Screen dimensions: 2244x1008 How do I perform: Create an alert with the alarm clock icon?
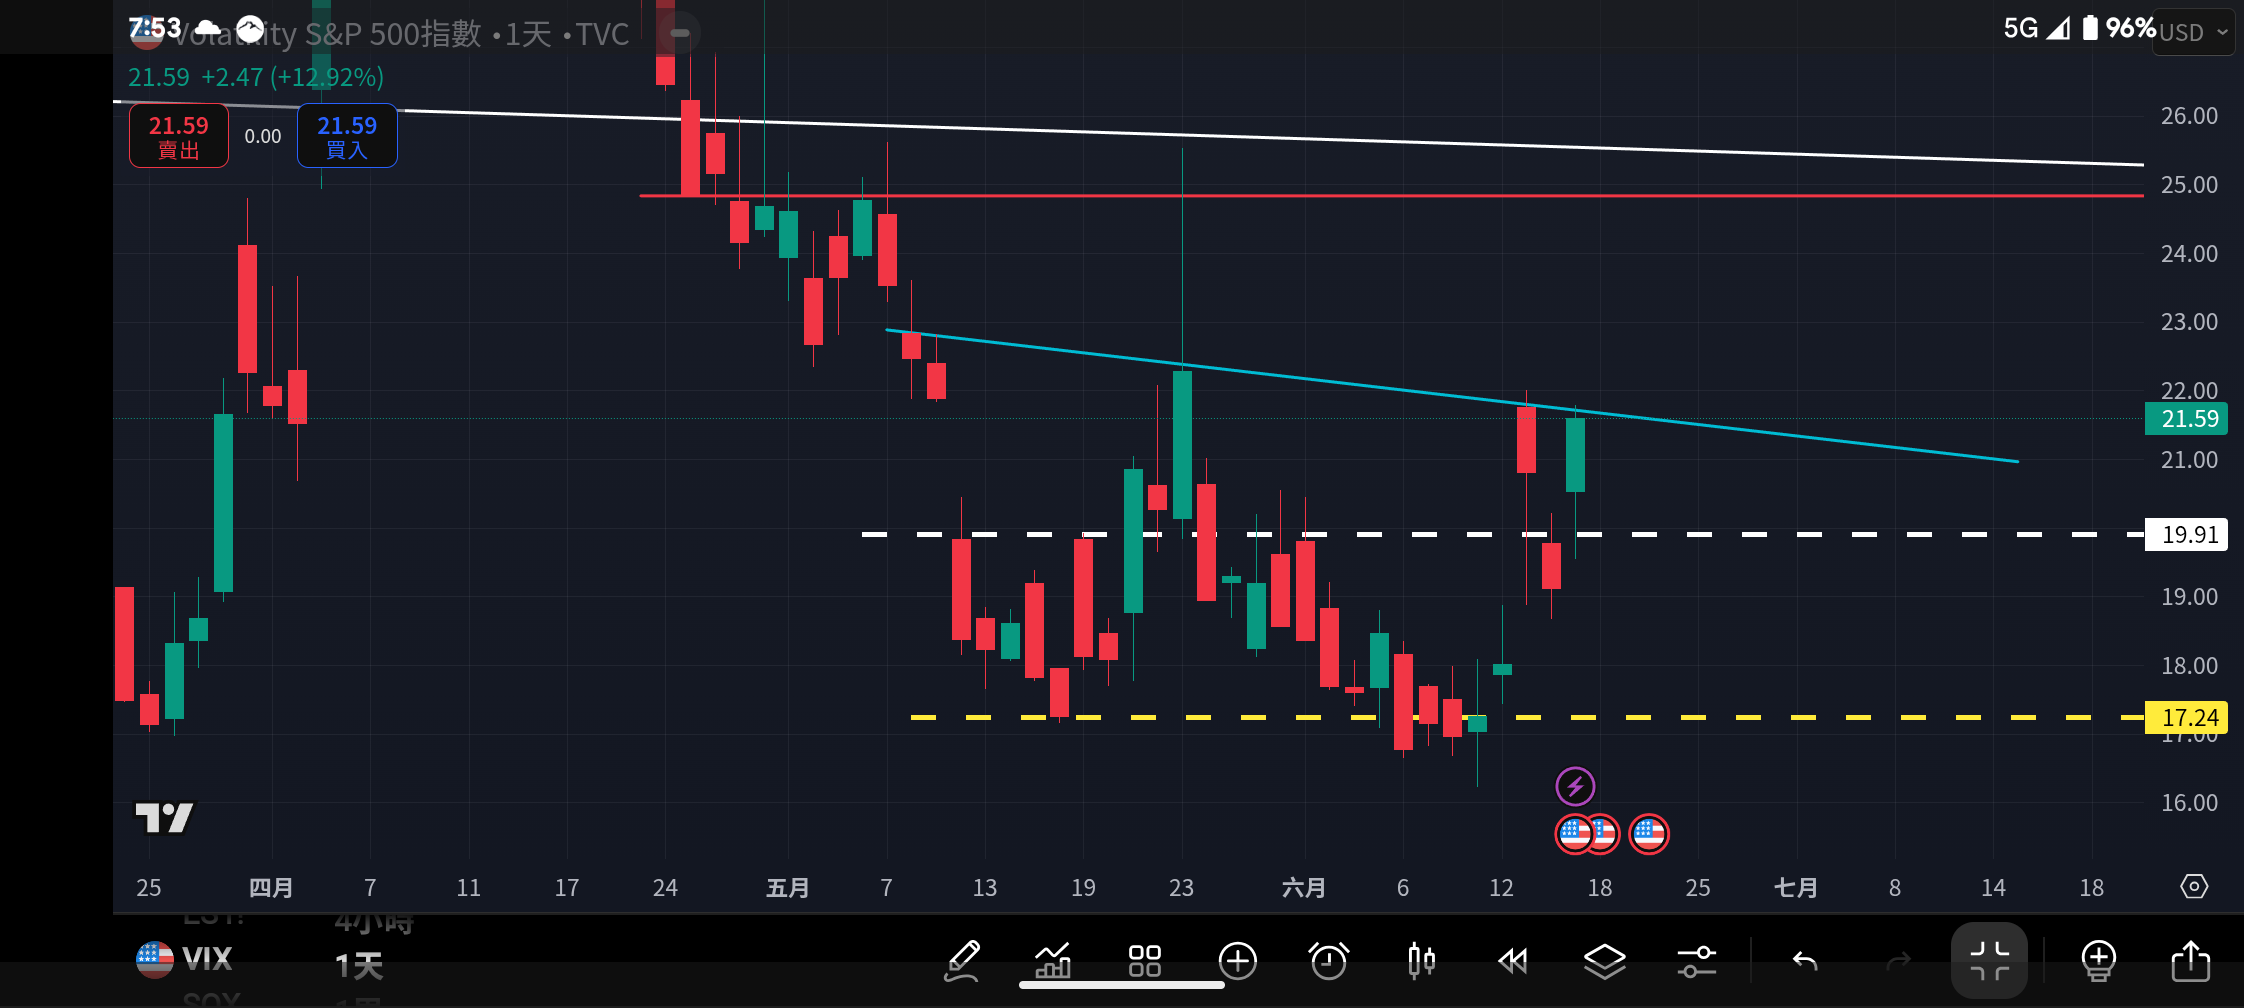tap(1329, 961)
